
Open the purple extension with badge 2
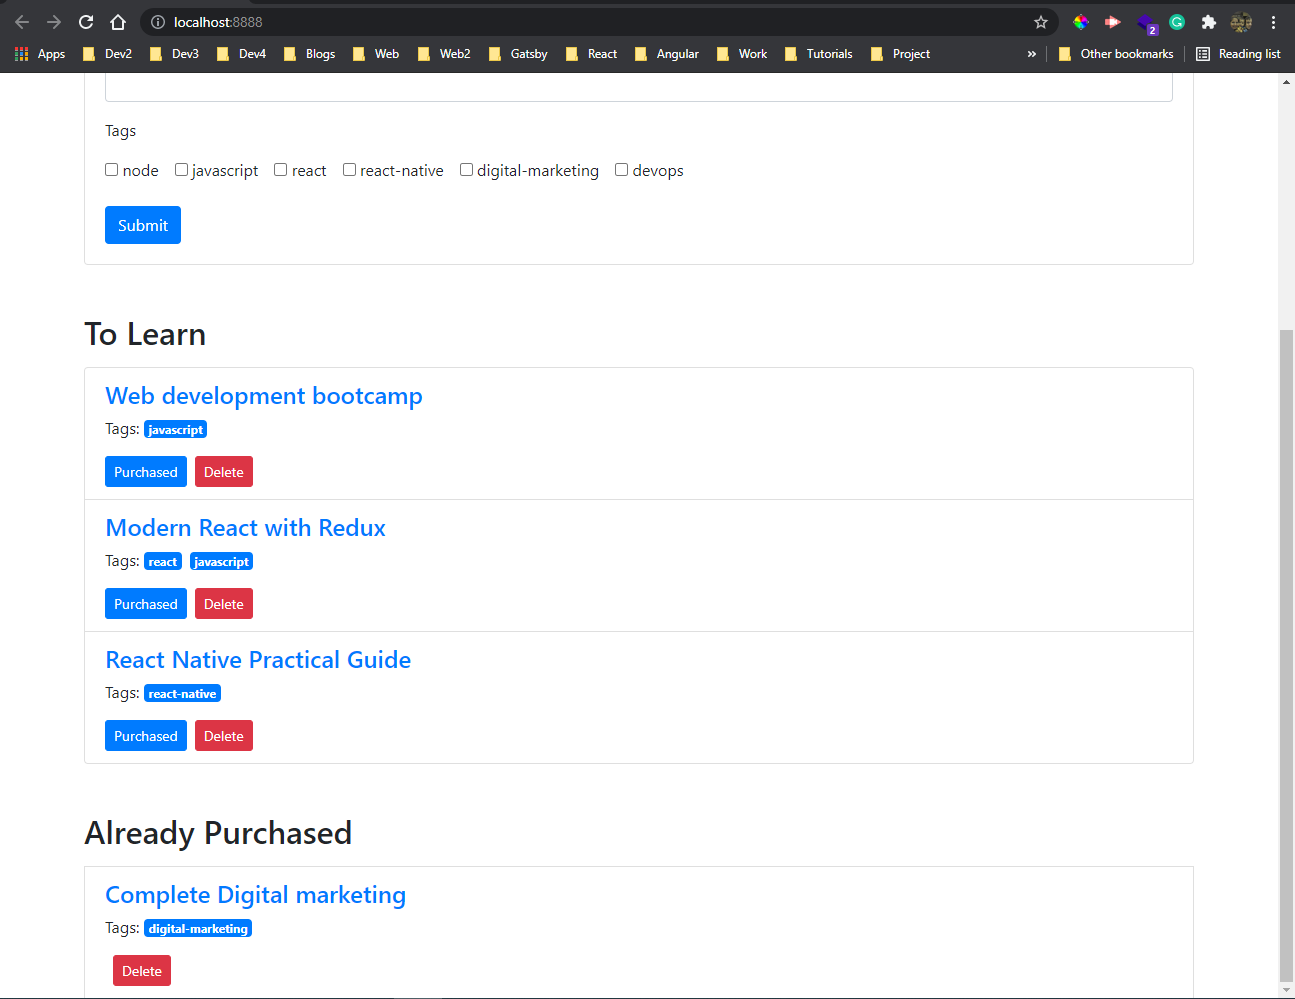[1146, 23]
